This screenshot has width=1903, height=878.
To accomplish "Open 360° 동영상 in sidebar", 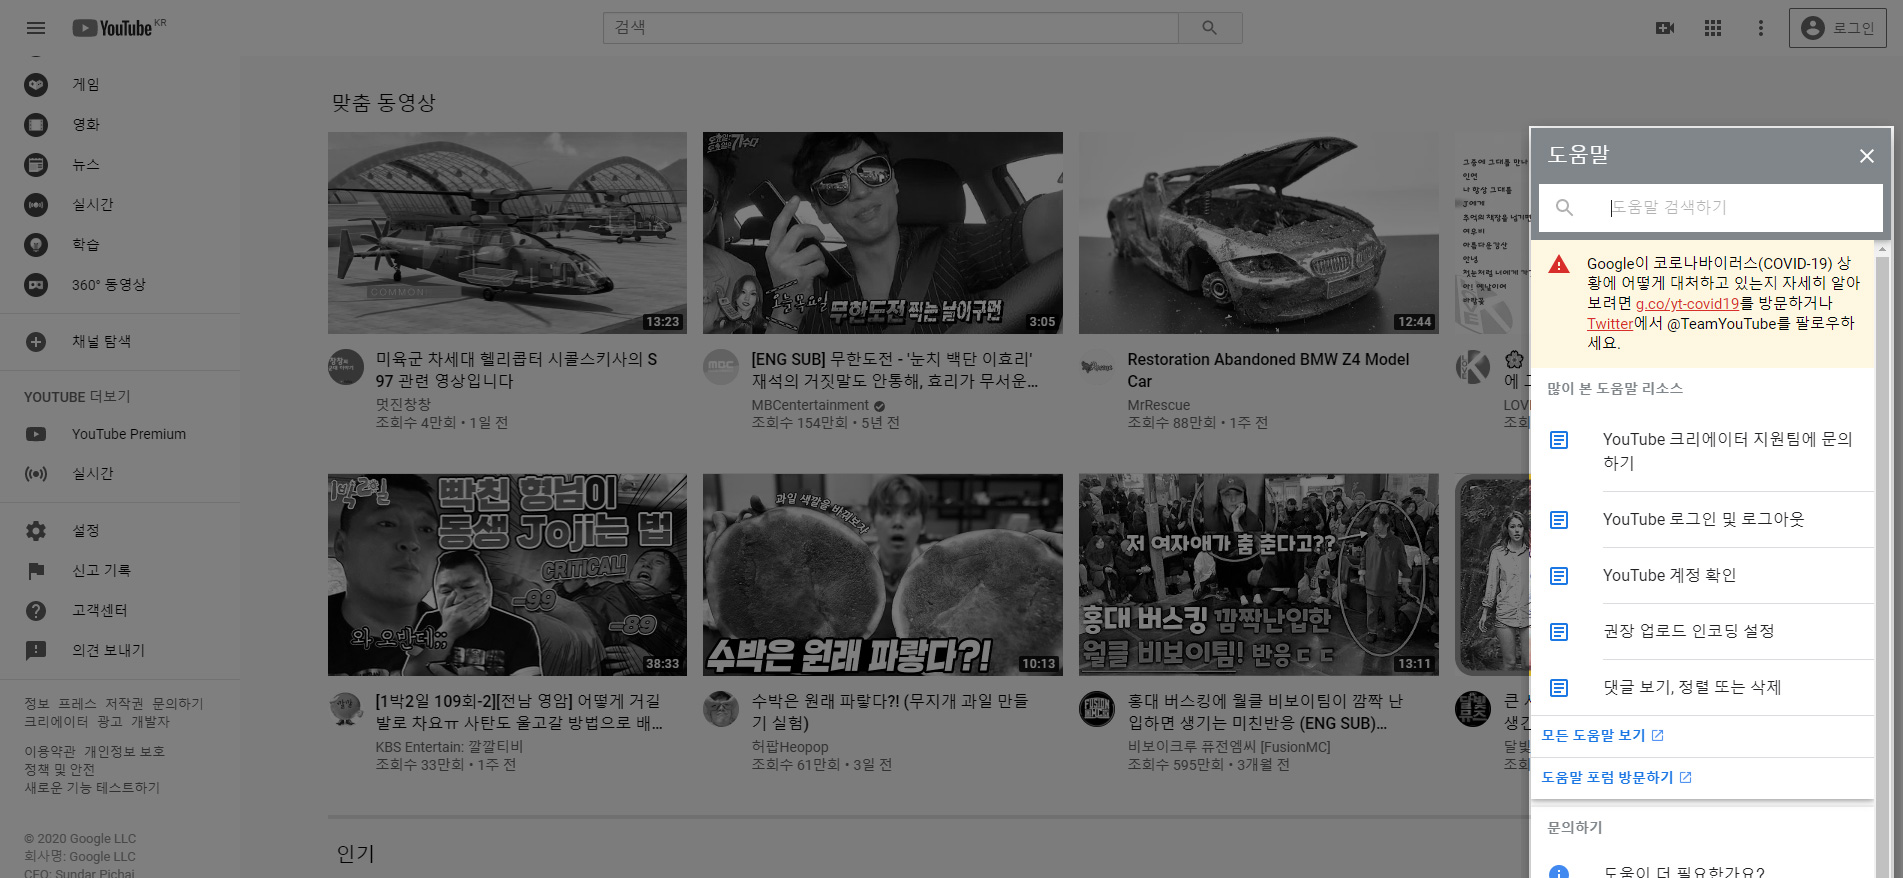I will coord(120,285).
